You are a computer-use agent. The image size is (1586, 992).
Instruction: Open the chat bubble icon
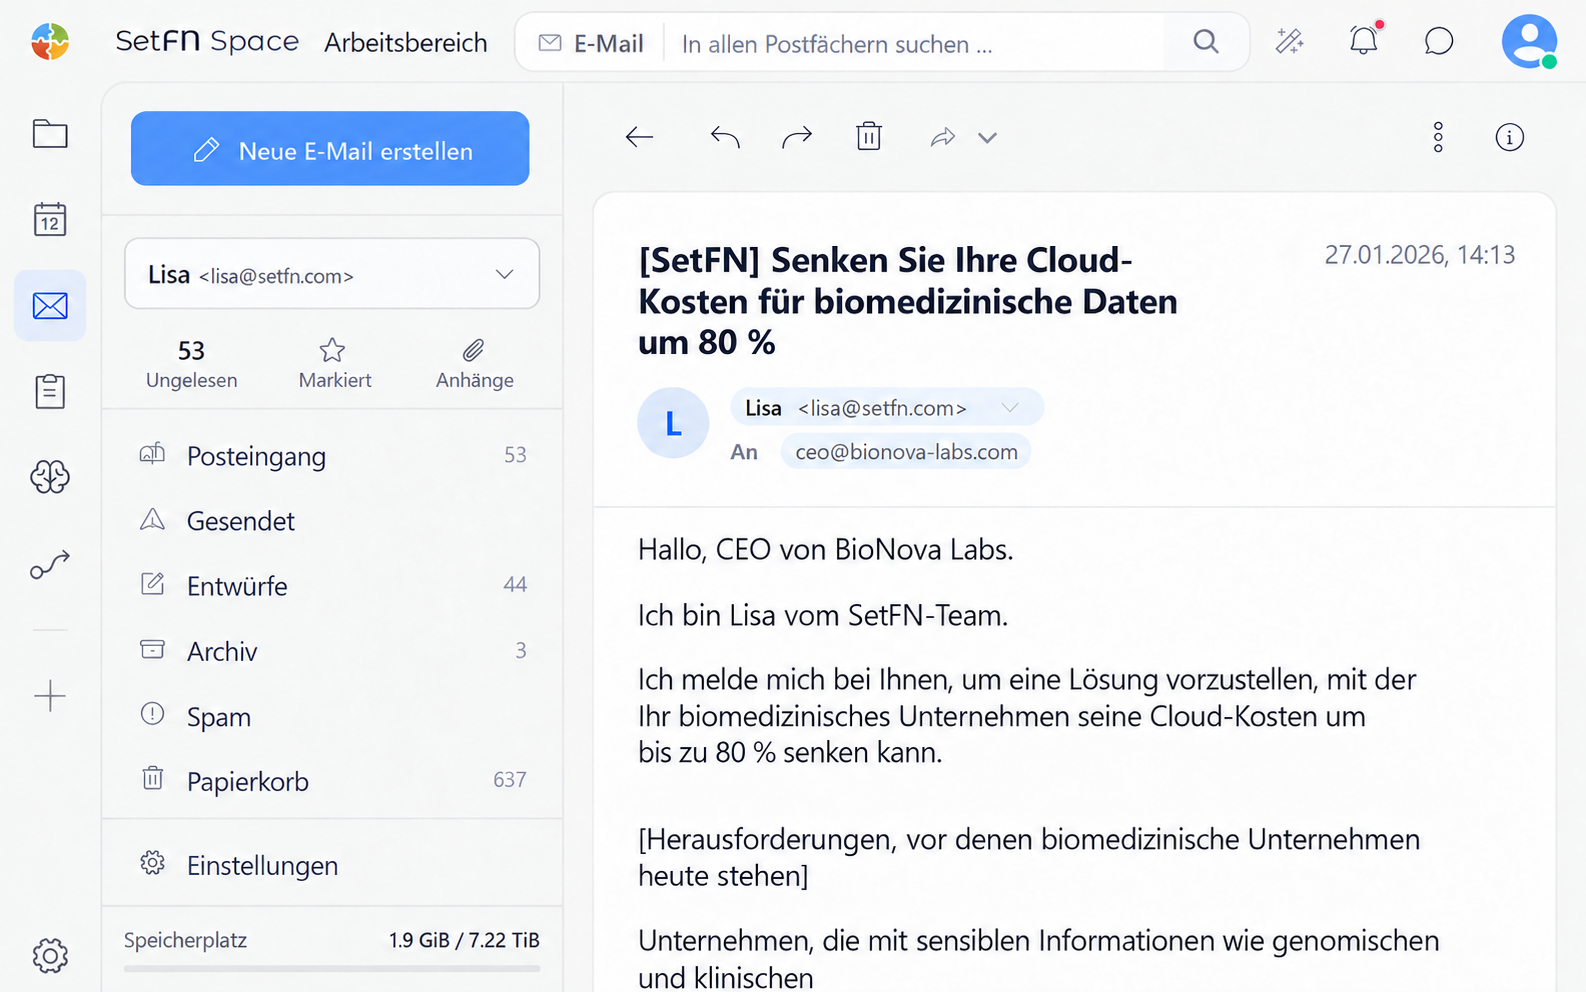pos(1439,41)
